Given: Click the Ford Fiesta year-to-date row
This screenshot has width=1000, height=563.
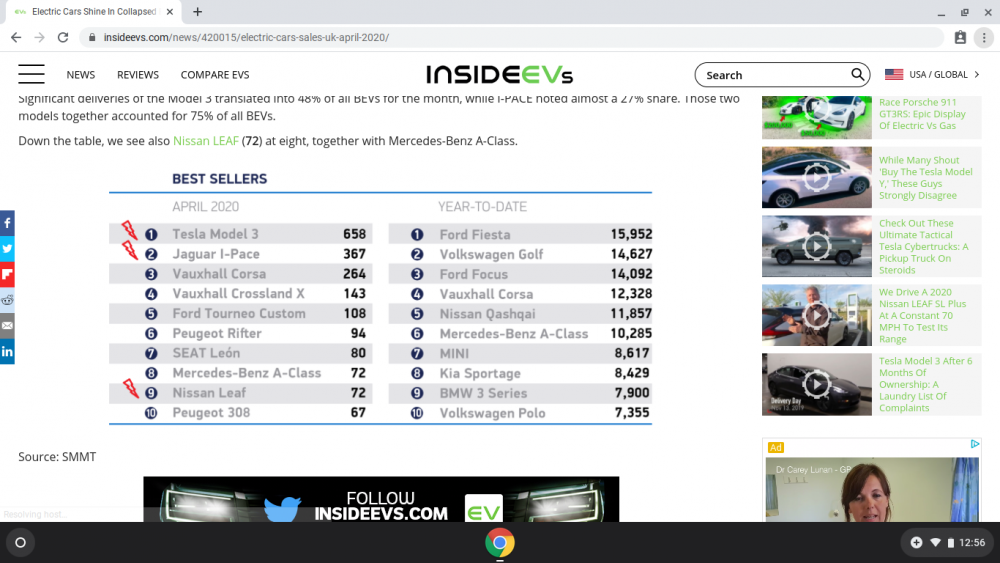Looking at the screenshot, I should click(520, 234).
